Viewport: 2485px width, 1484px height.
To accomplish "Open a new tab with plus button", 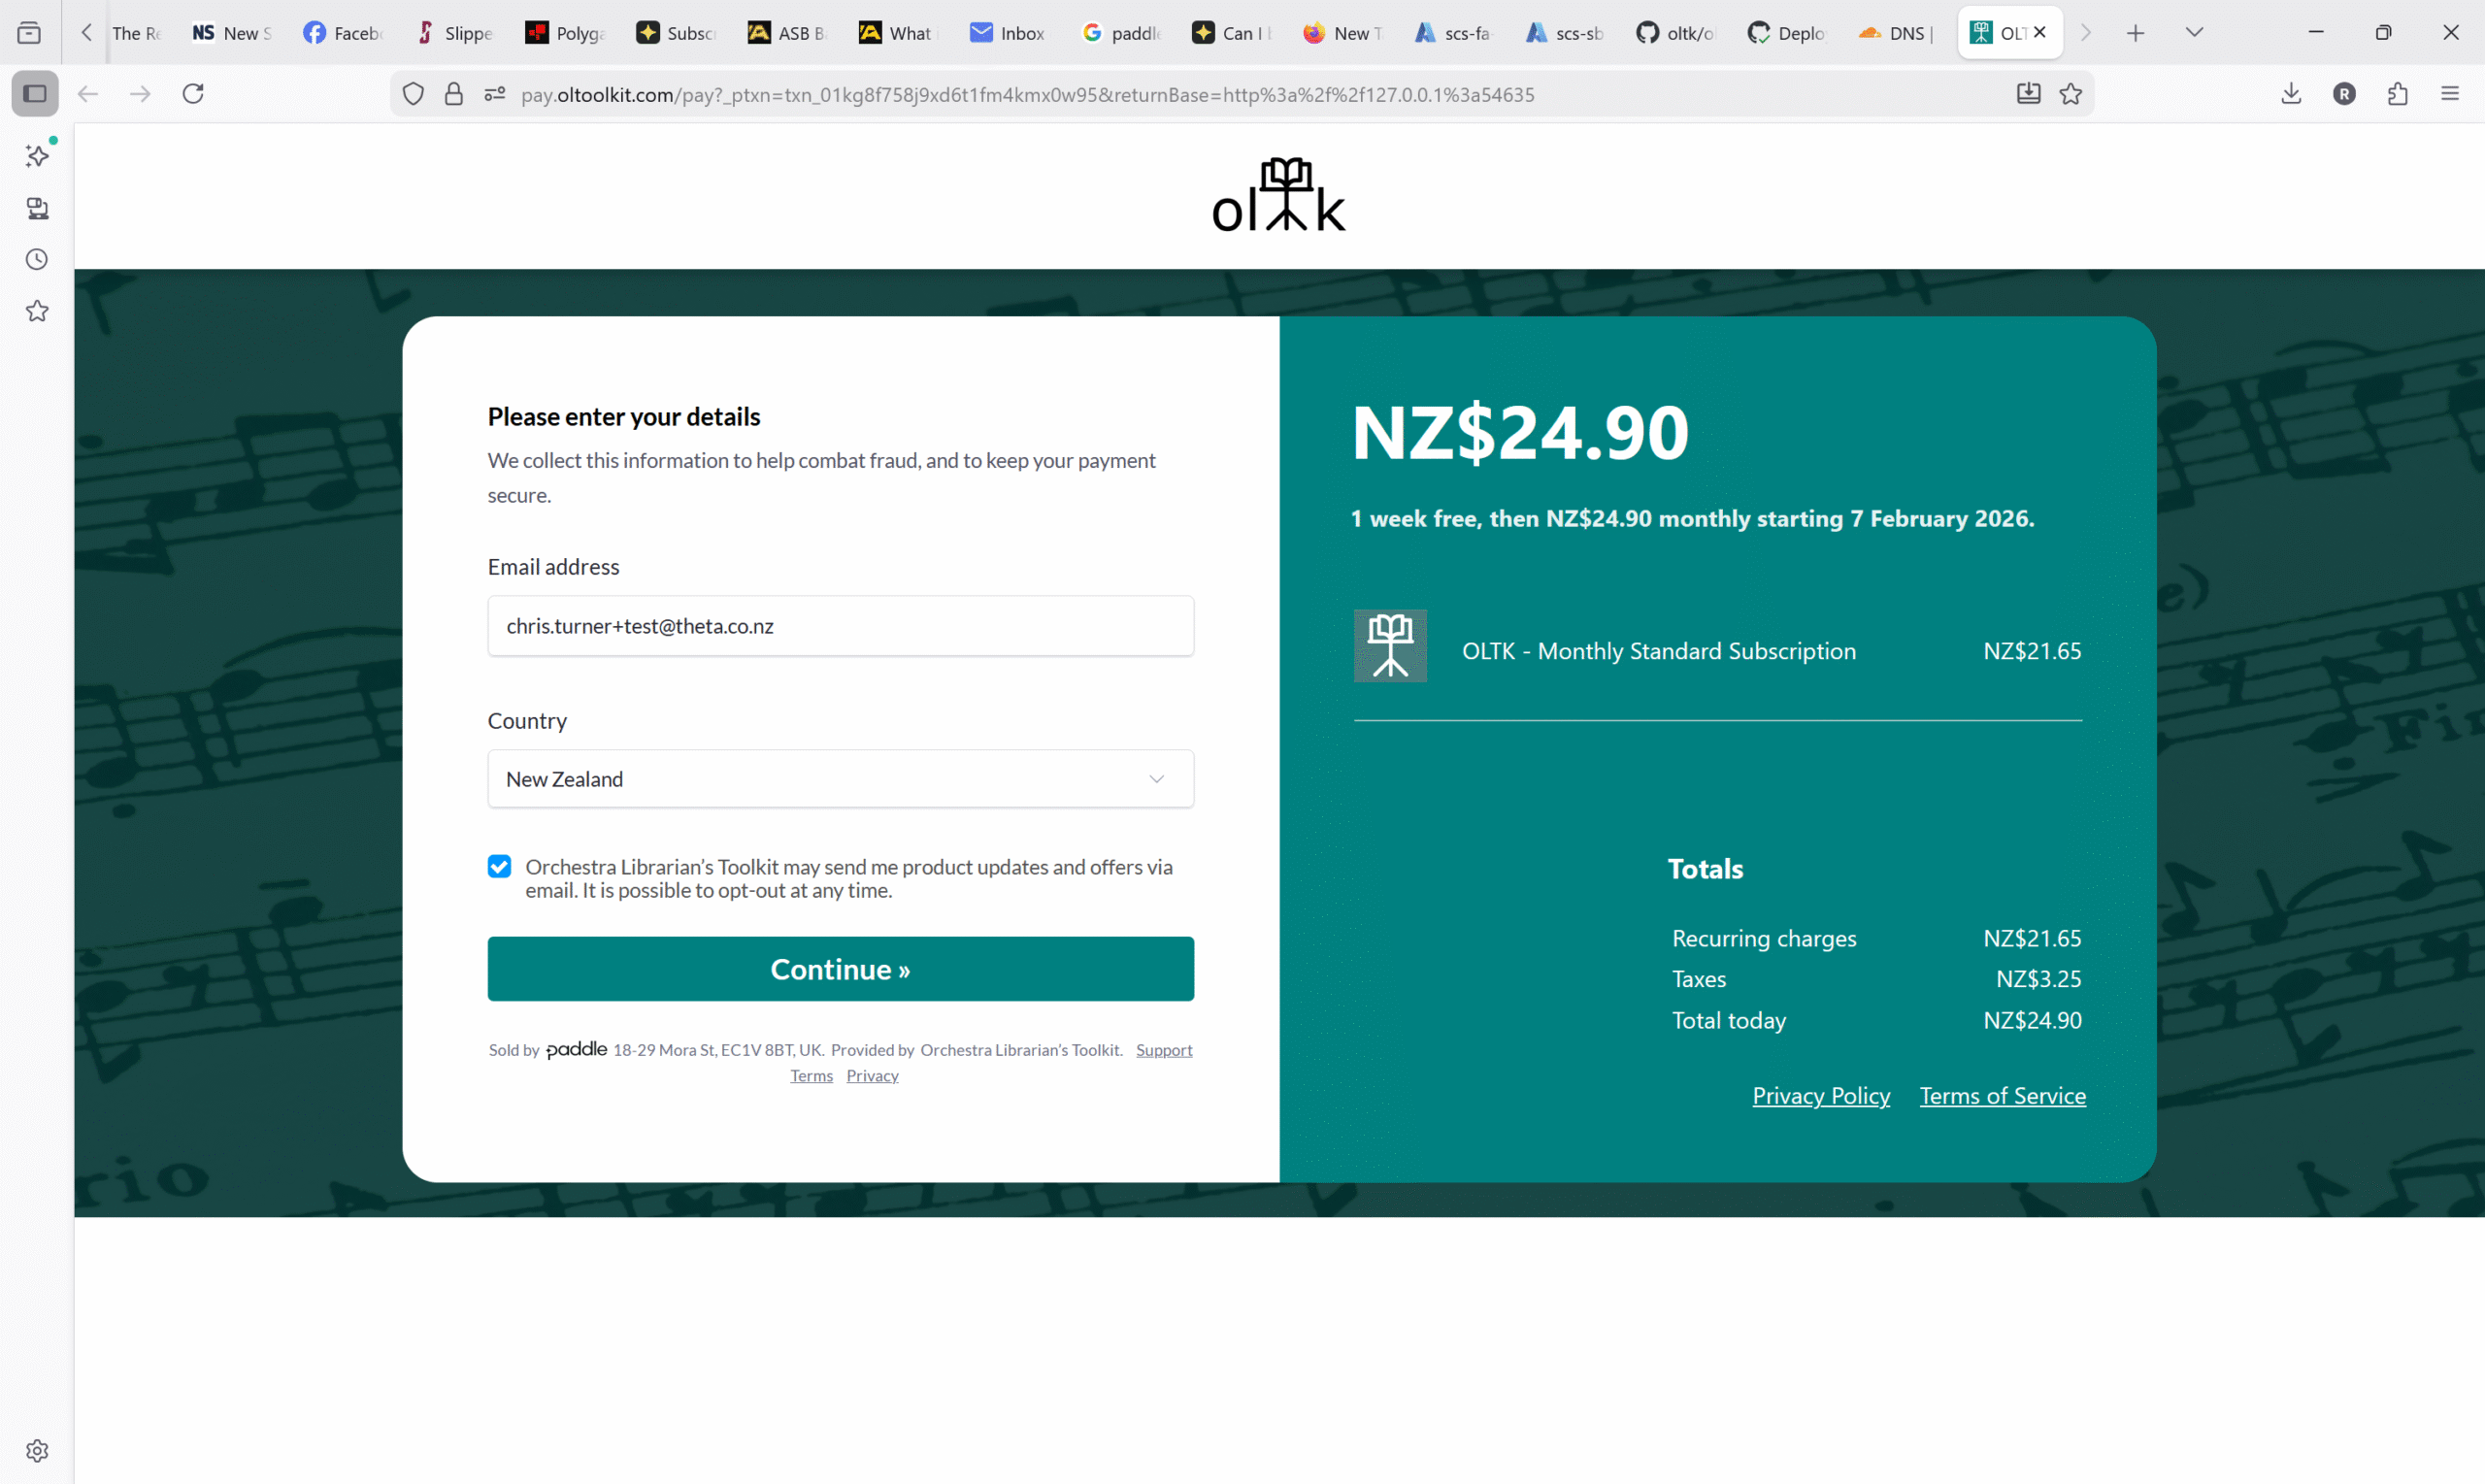I will pos(2135,33).
